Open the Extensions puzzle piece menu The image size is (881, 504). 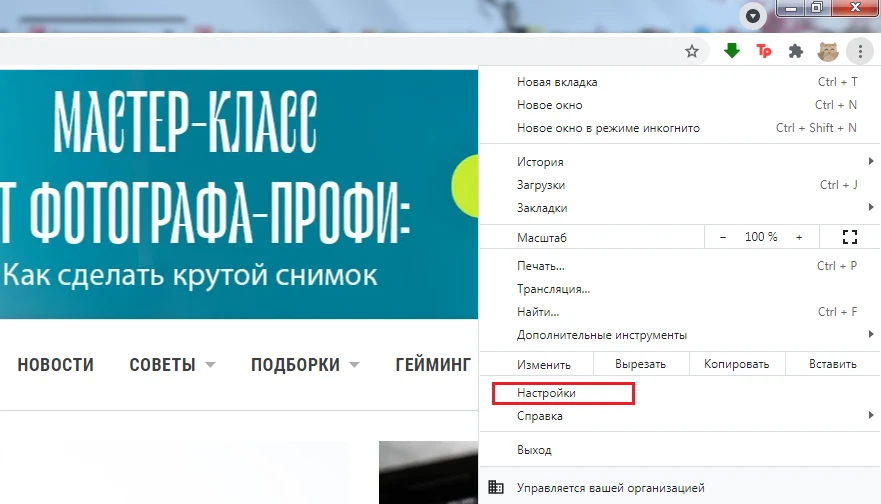(796, 51)
